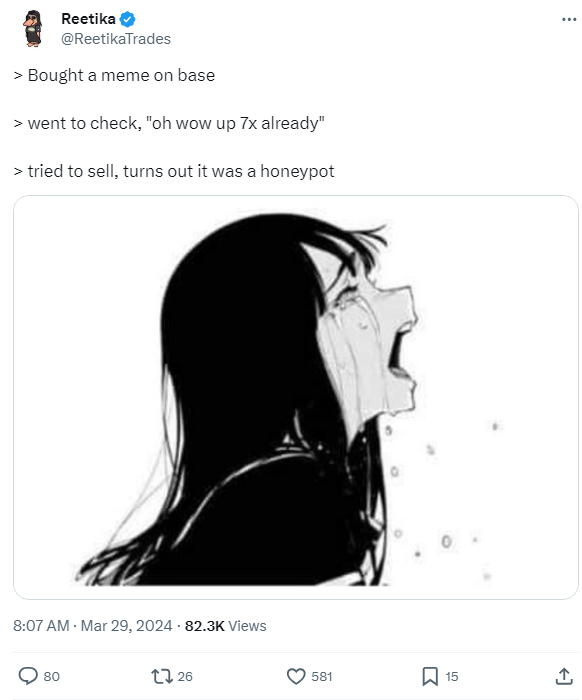Click the "oh wow up 7x already" line
Screen dimensions: 582x700
[x=235, y=123]
